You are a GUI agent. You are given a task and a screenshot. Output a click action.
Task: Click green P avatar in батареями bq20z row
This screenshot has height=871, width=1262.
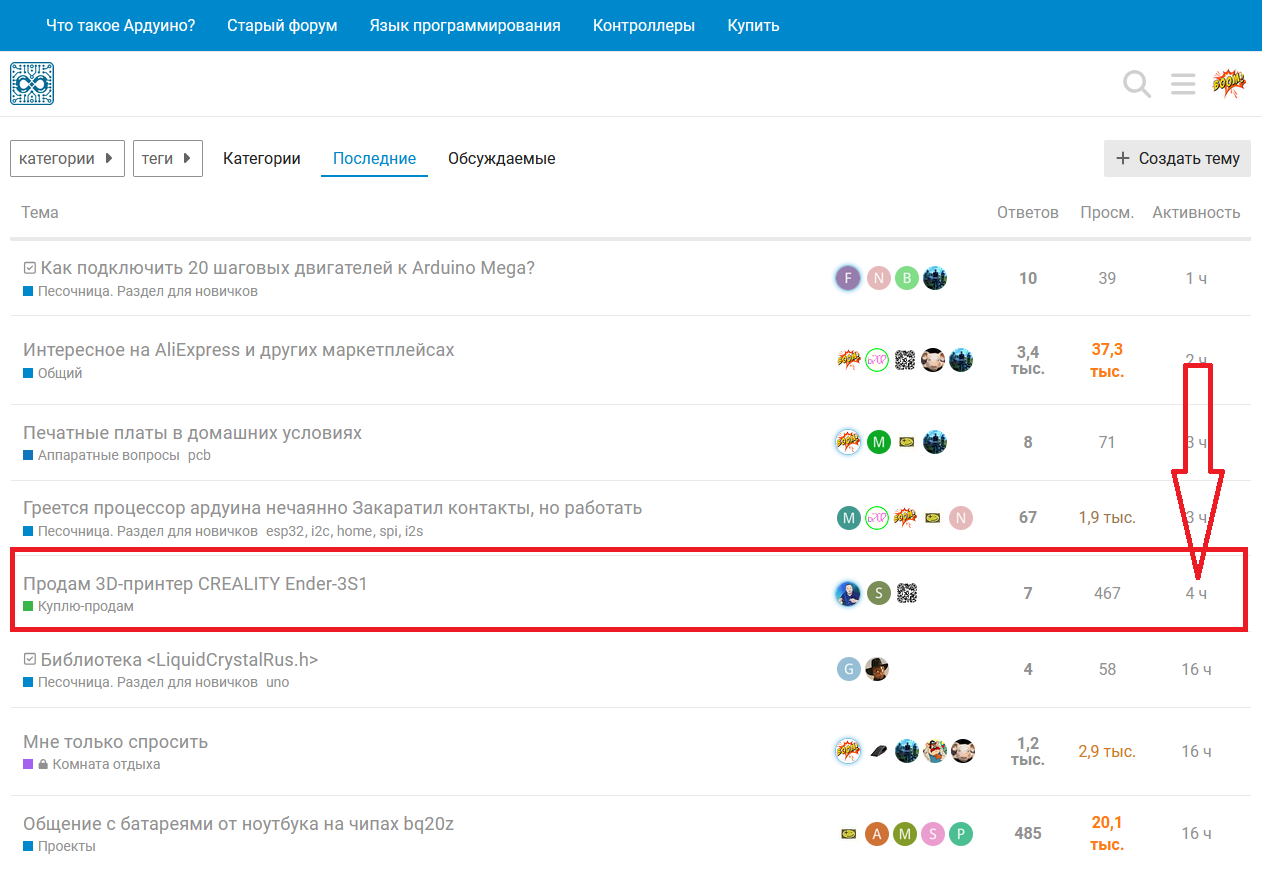[x=961, y=834]
